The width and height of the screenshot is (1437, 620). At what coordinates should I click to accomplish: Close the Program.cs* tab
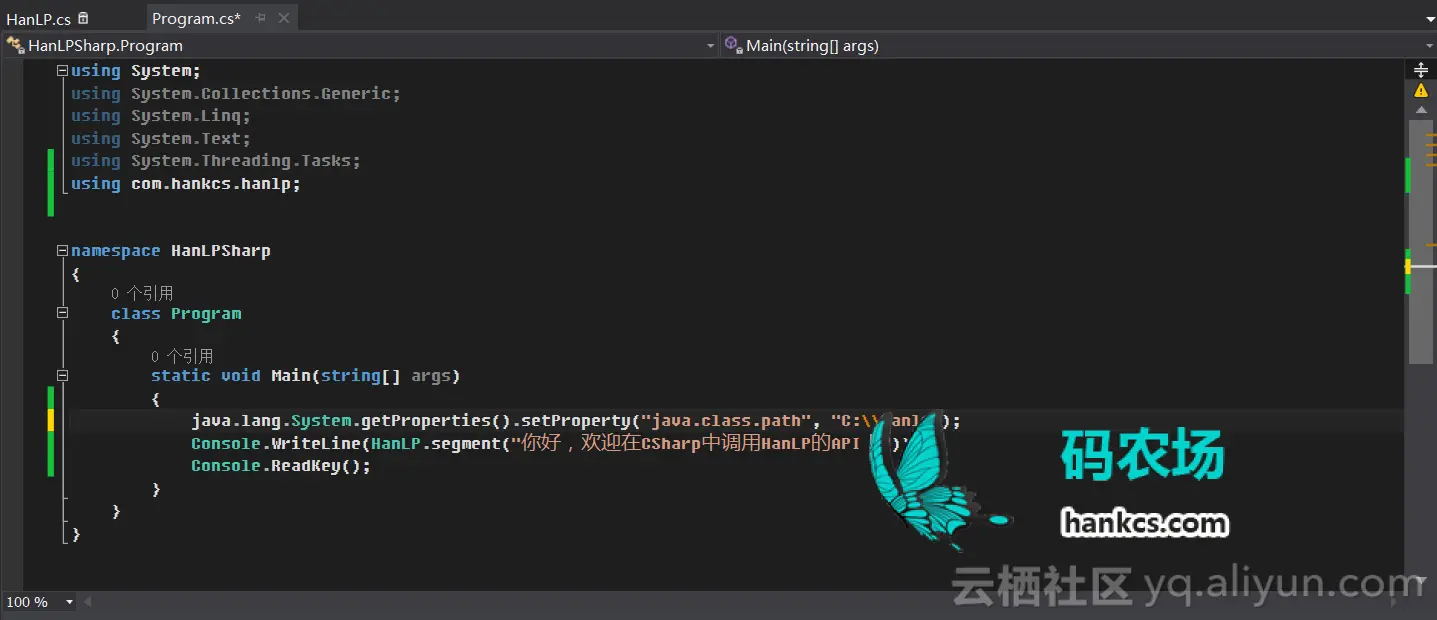[284, 18]
